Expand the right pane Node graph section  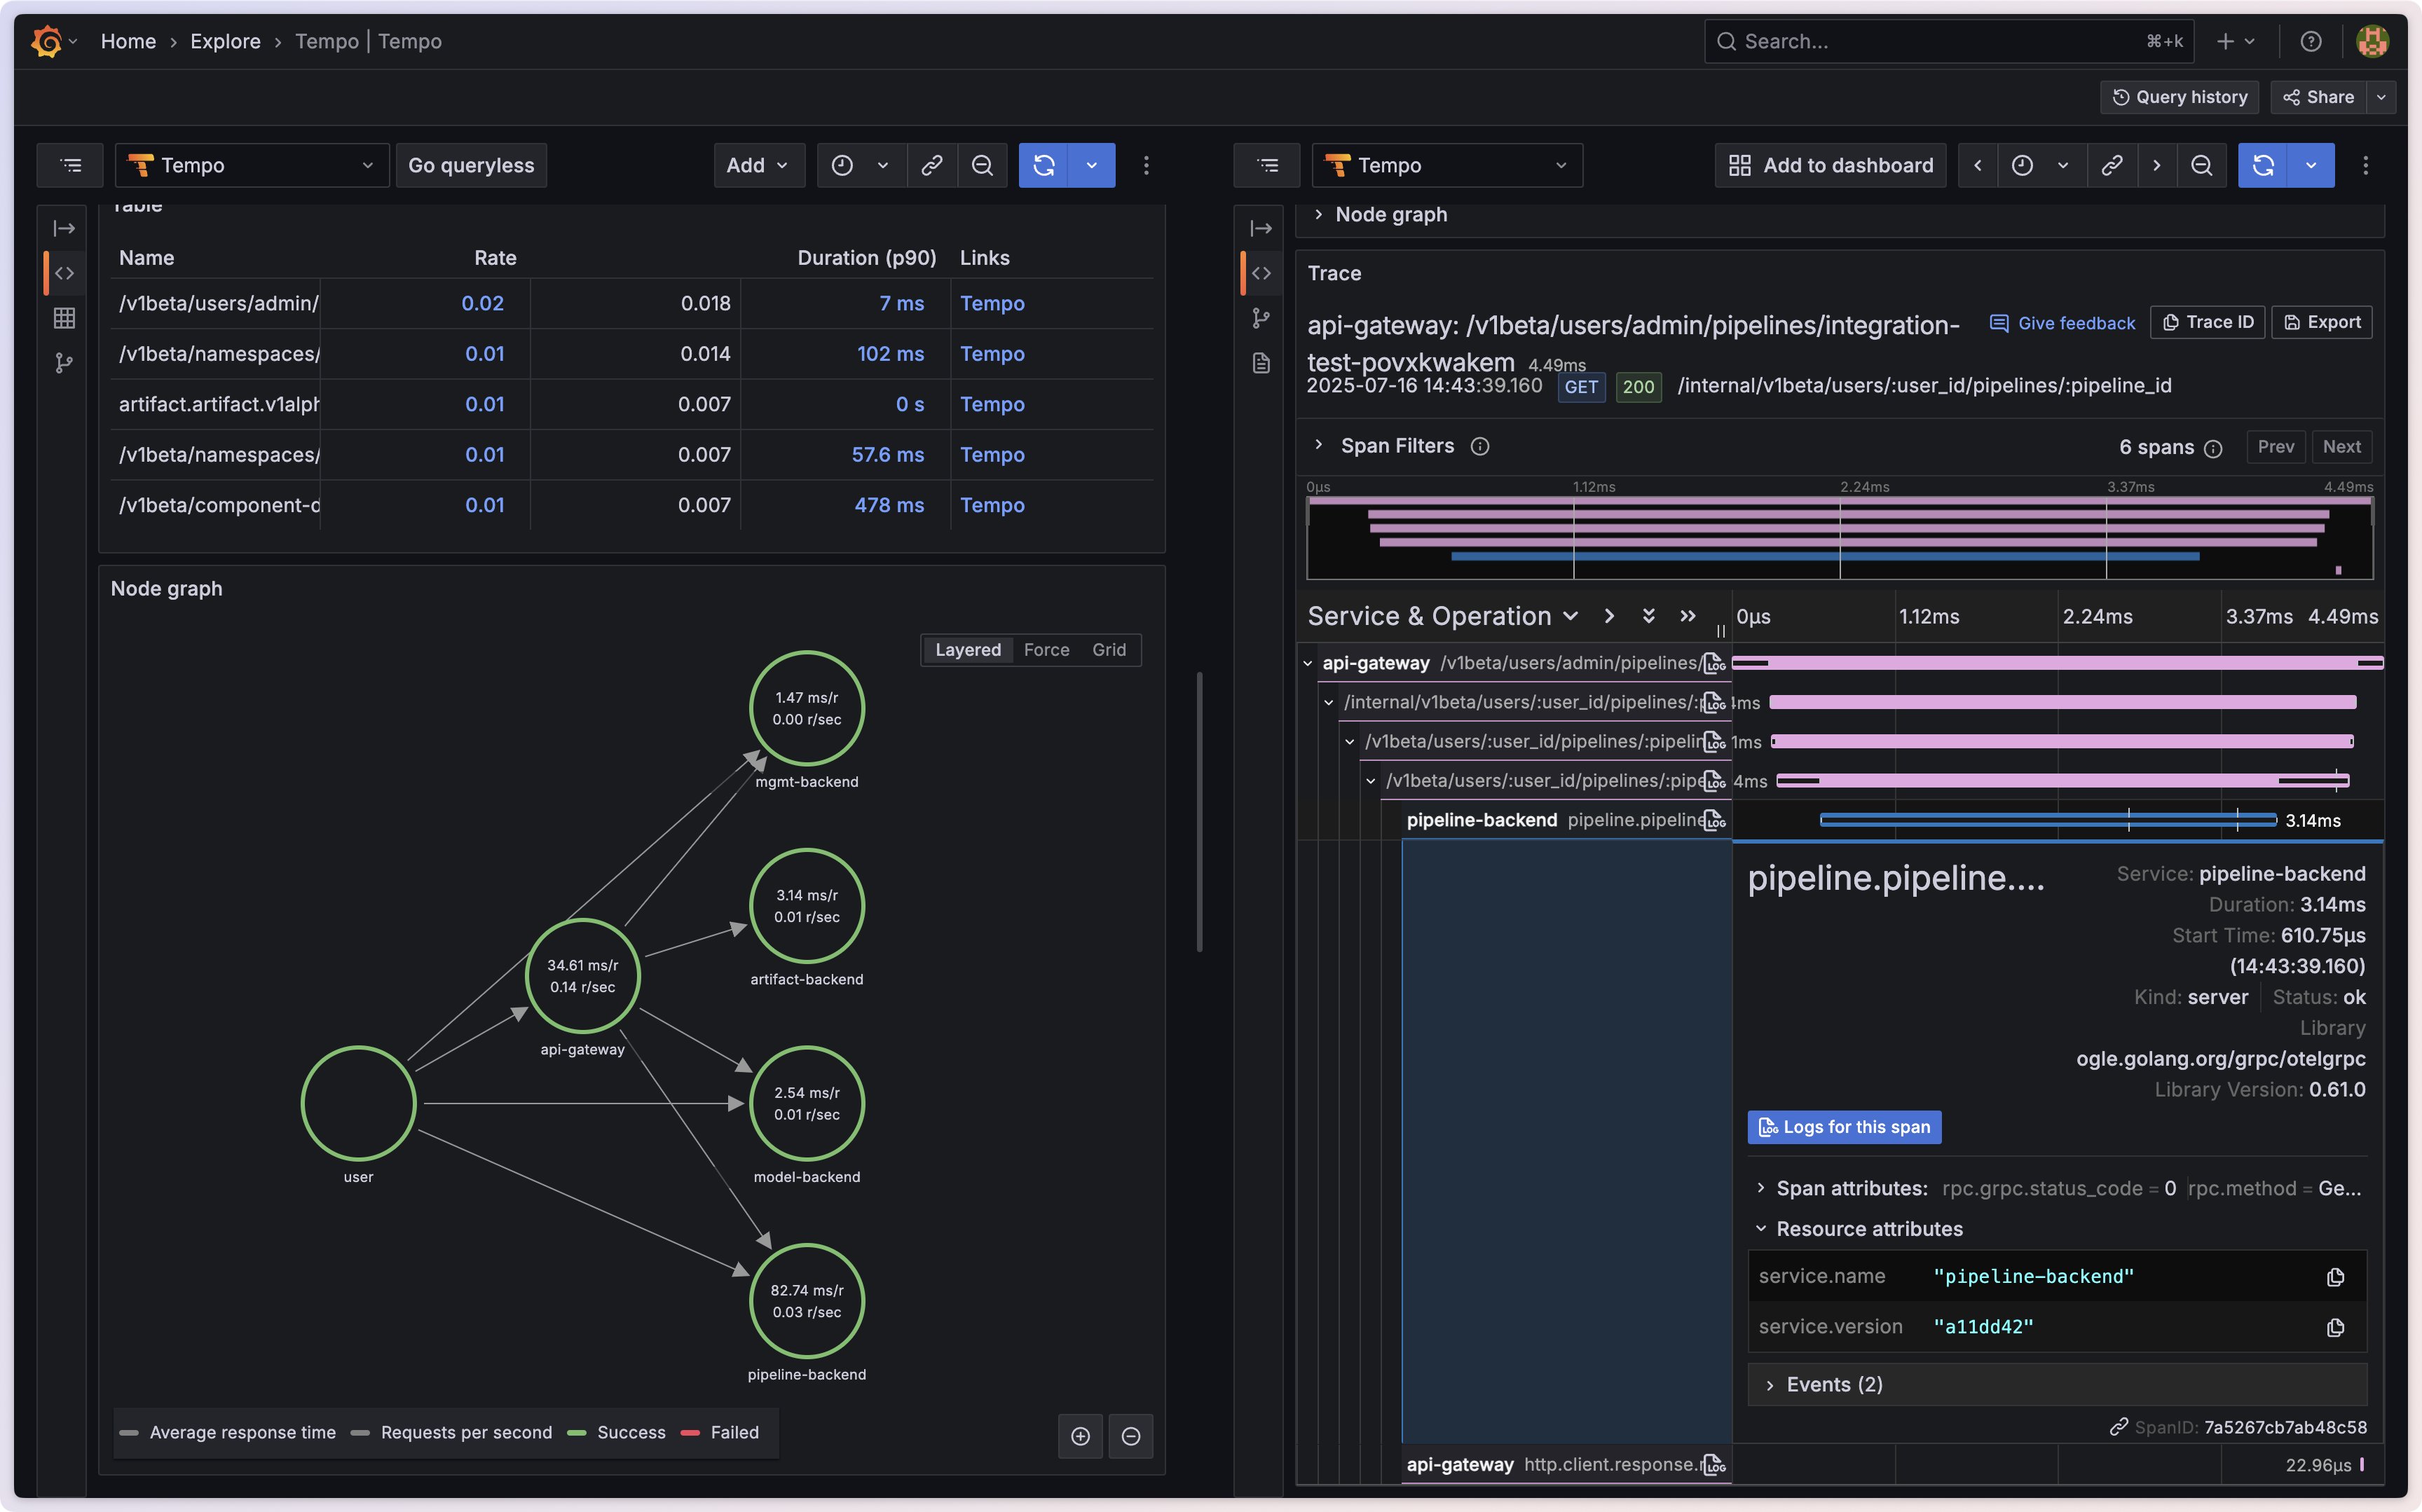pos(1319,214)
